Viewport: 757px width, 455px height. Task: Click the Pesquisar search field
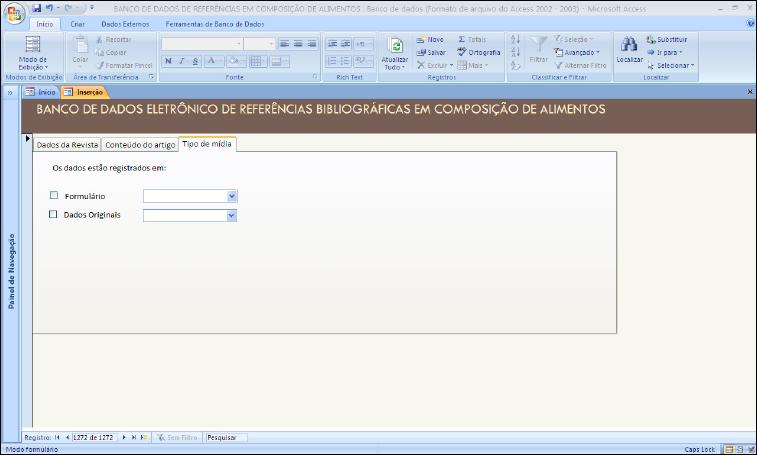coord(226,438)
